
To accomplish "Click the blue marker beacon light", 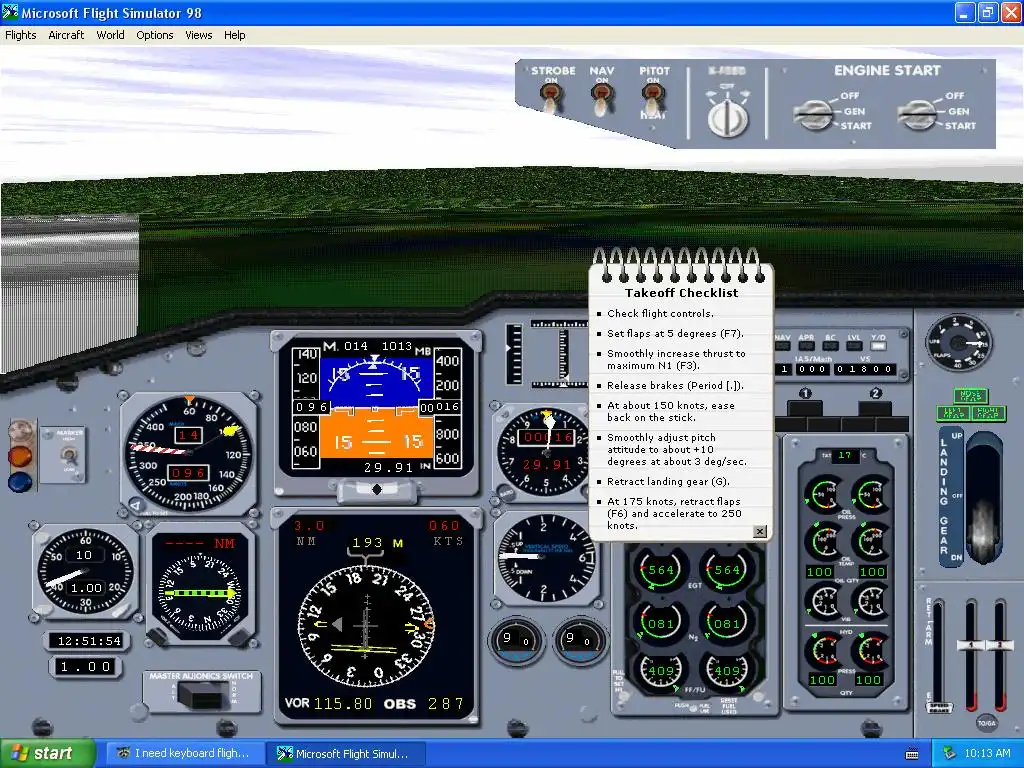I will [x=20, y=481].
